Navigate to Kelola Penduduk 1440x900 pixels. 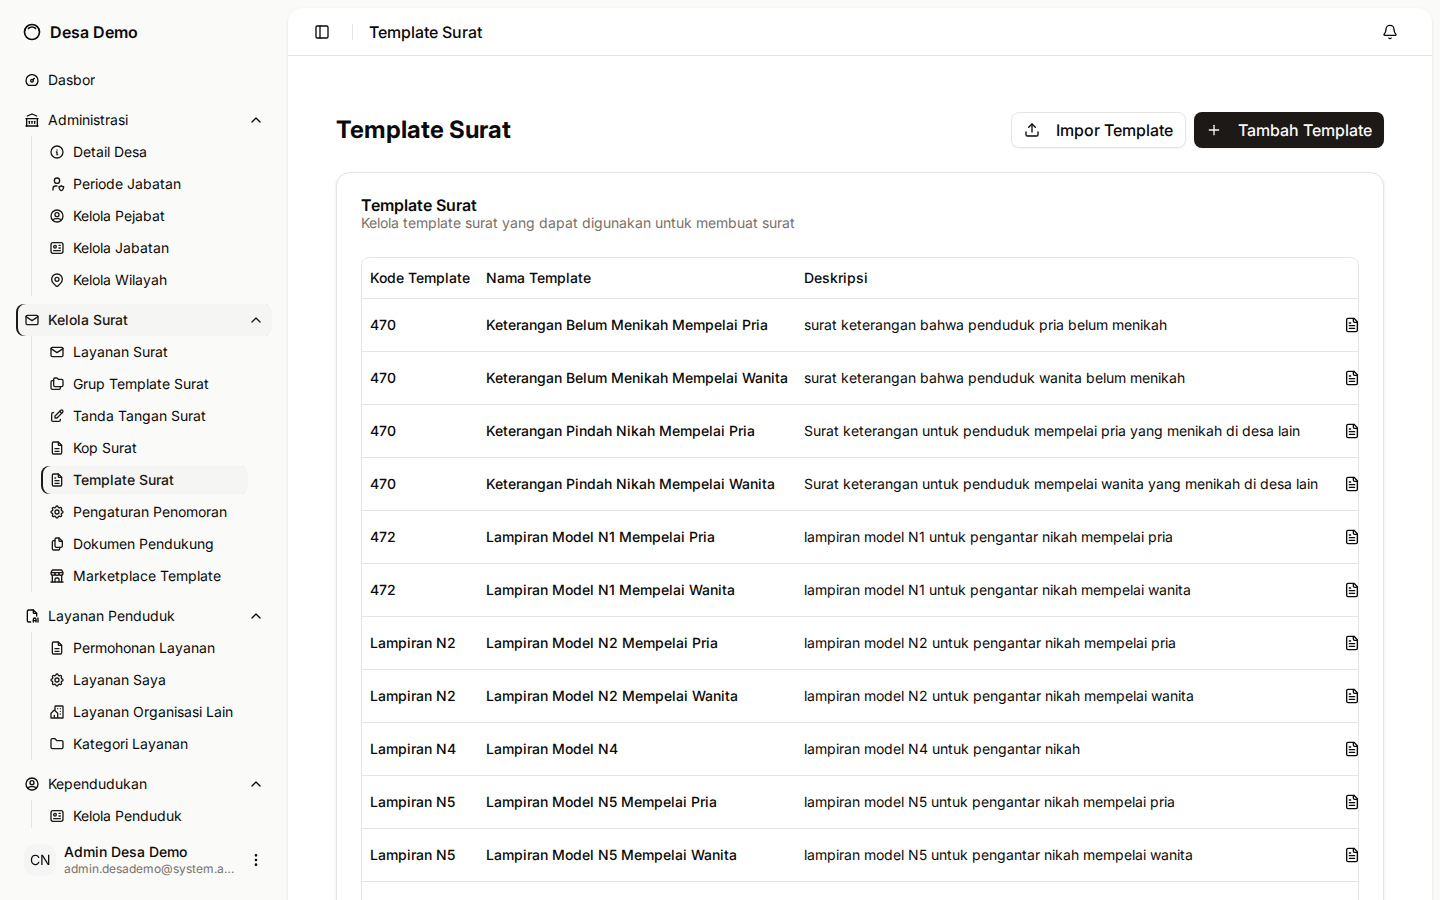coord(144,816)
